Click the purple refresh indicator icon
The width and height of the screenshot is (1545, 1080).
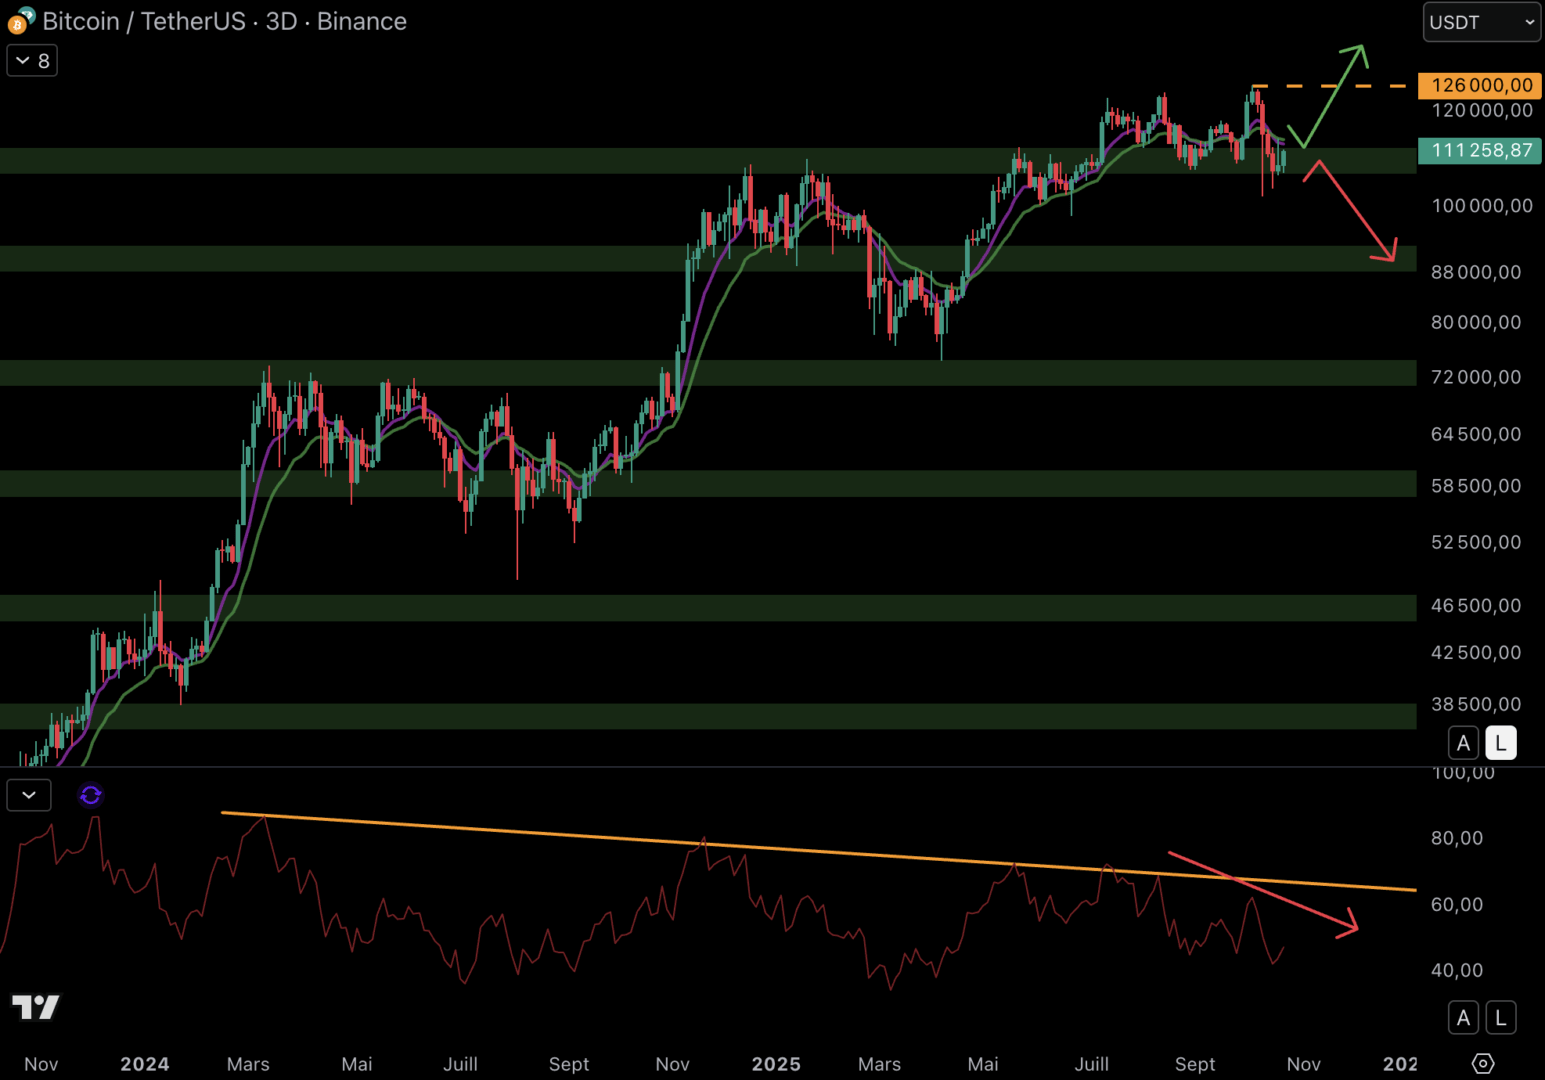coord(90,795)
